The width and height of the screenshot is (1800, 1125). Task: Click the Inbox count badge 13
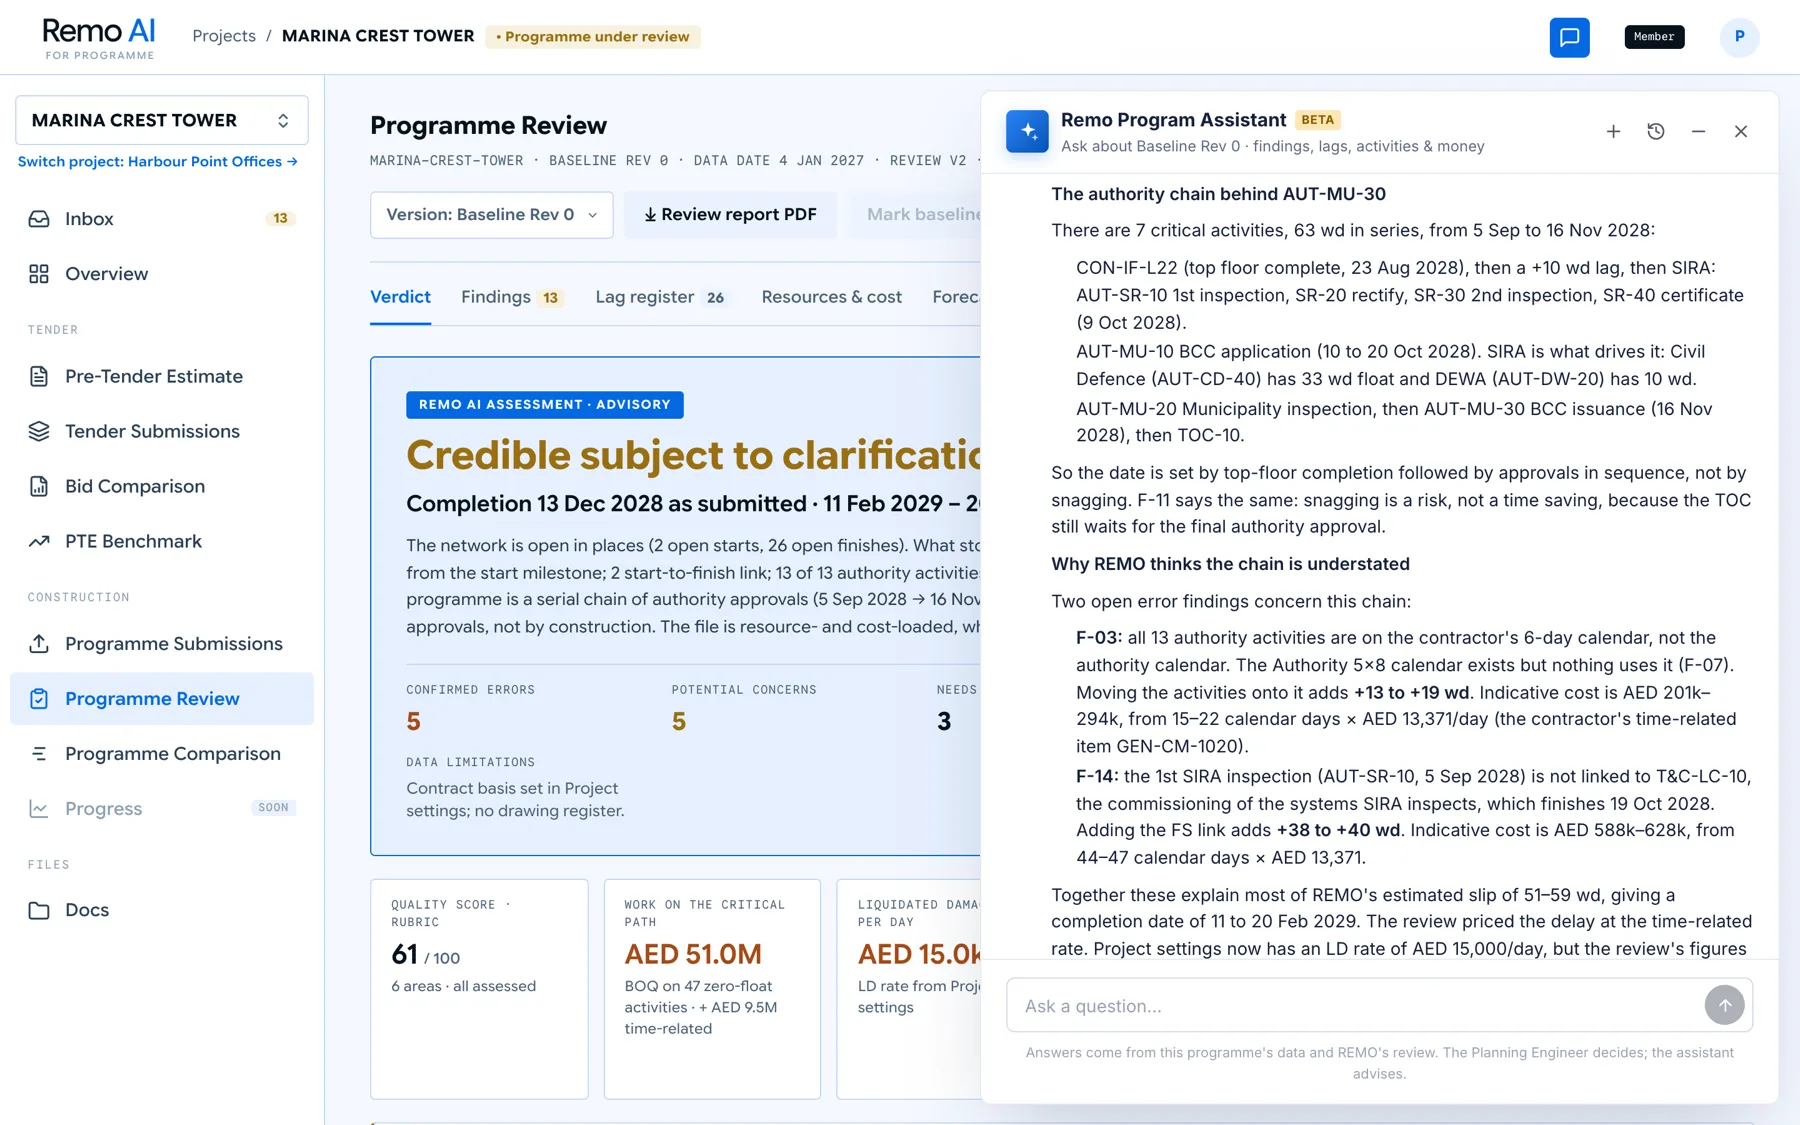280,219
